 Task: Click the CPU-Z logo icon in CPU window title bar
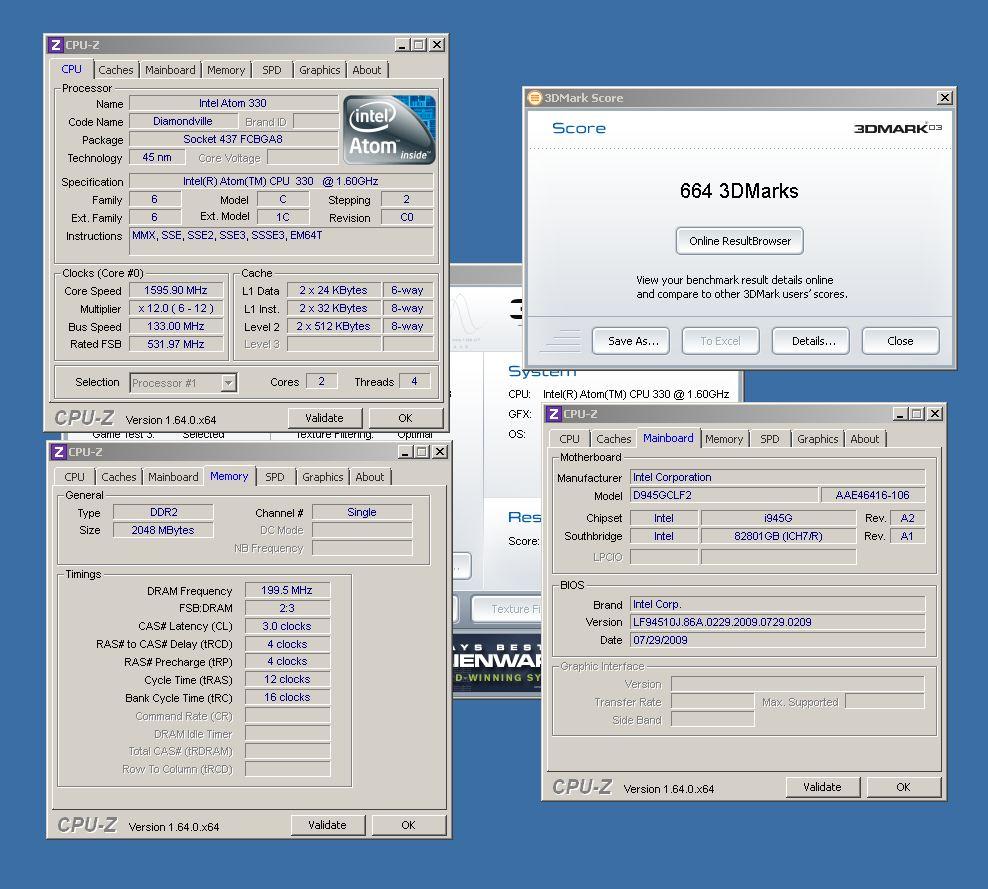55,45
